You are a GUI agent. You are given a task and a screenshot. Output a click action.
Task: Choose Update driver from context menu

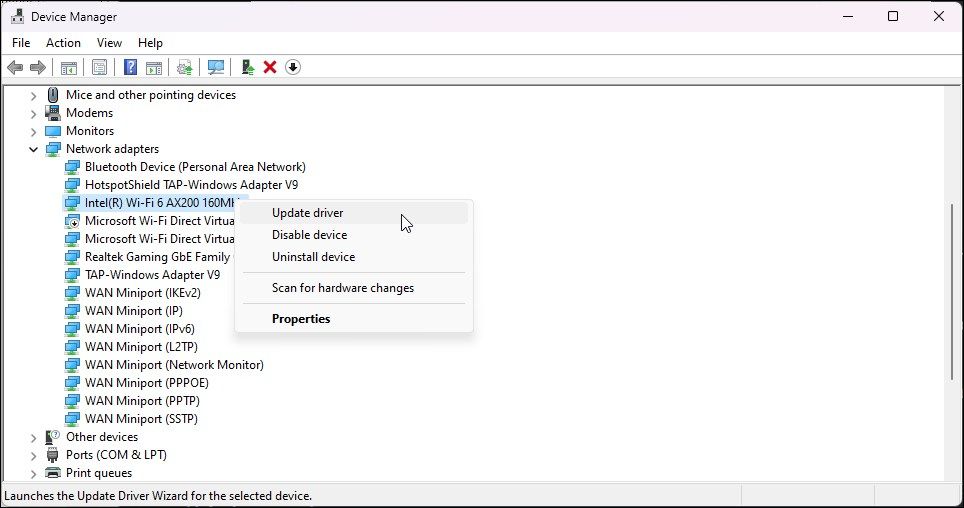pyautogui.click(x=354, y=213)
